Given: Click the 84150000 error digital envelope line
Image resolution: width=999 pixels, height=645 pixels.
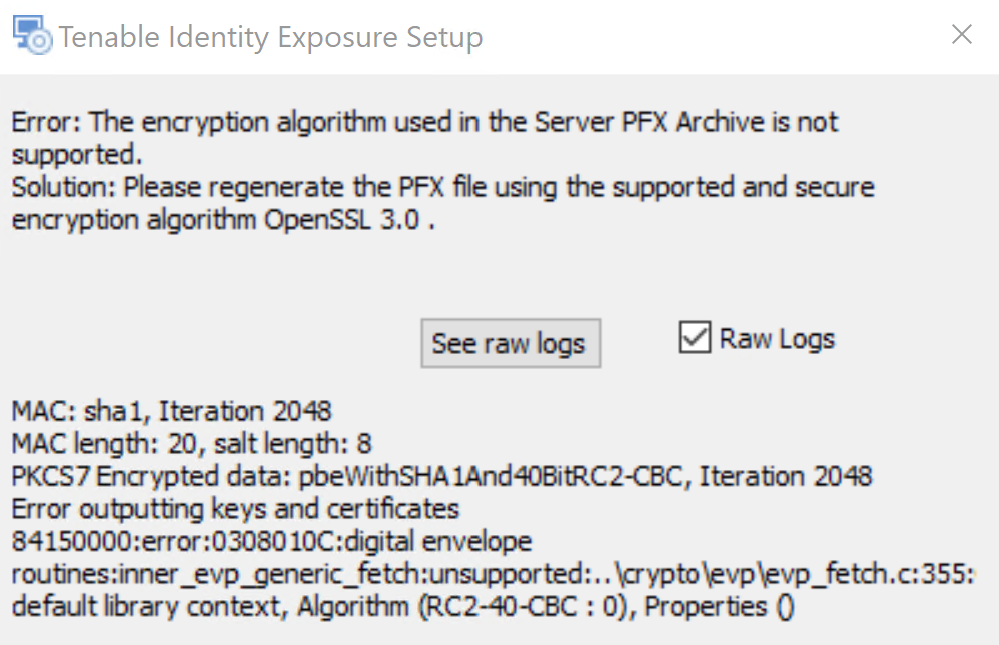Looking at the screenshot, I should (271, 541).
